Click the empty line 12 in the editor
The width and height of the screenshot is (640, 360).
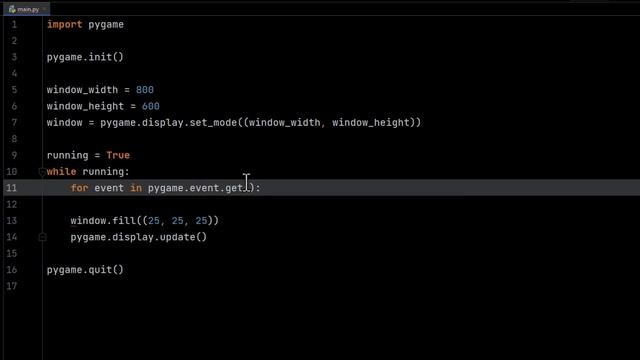[x=341, y=204]
